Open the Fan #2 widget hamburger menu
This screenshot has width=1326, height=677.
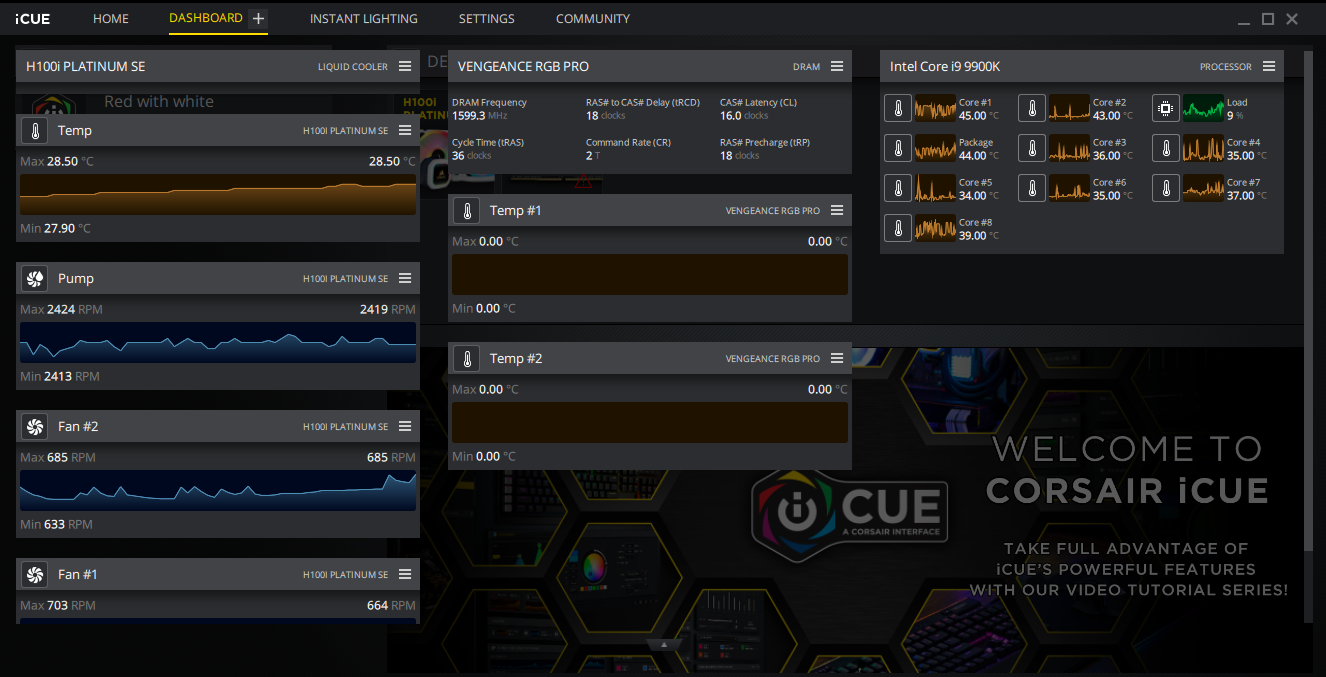point(405,426)
